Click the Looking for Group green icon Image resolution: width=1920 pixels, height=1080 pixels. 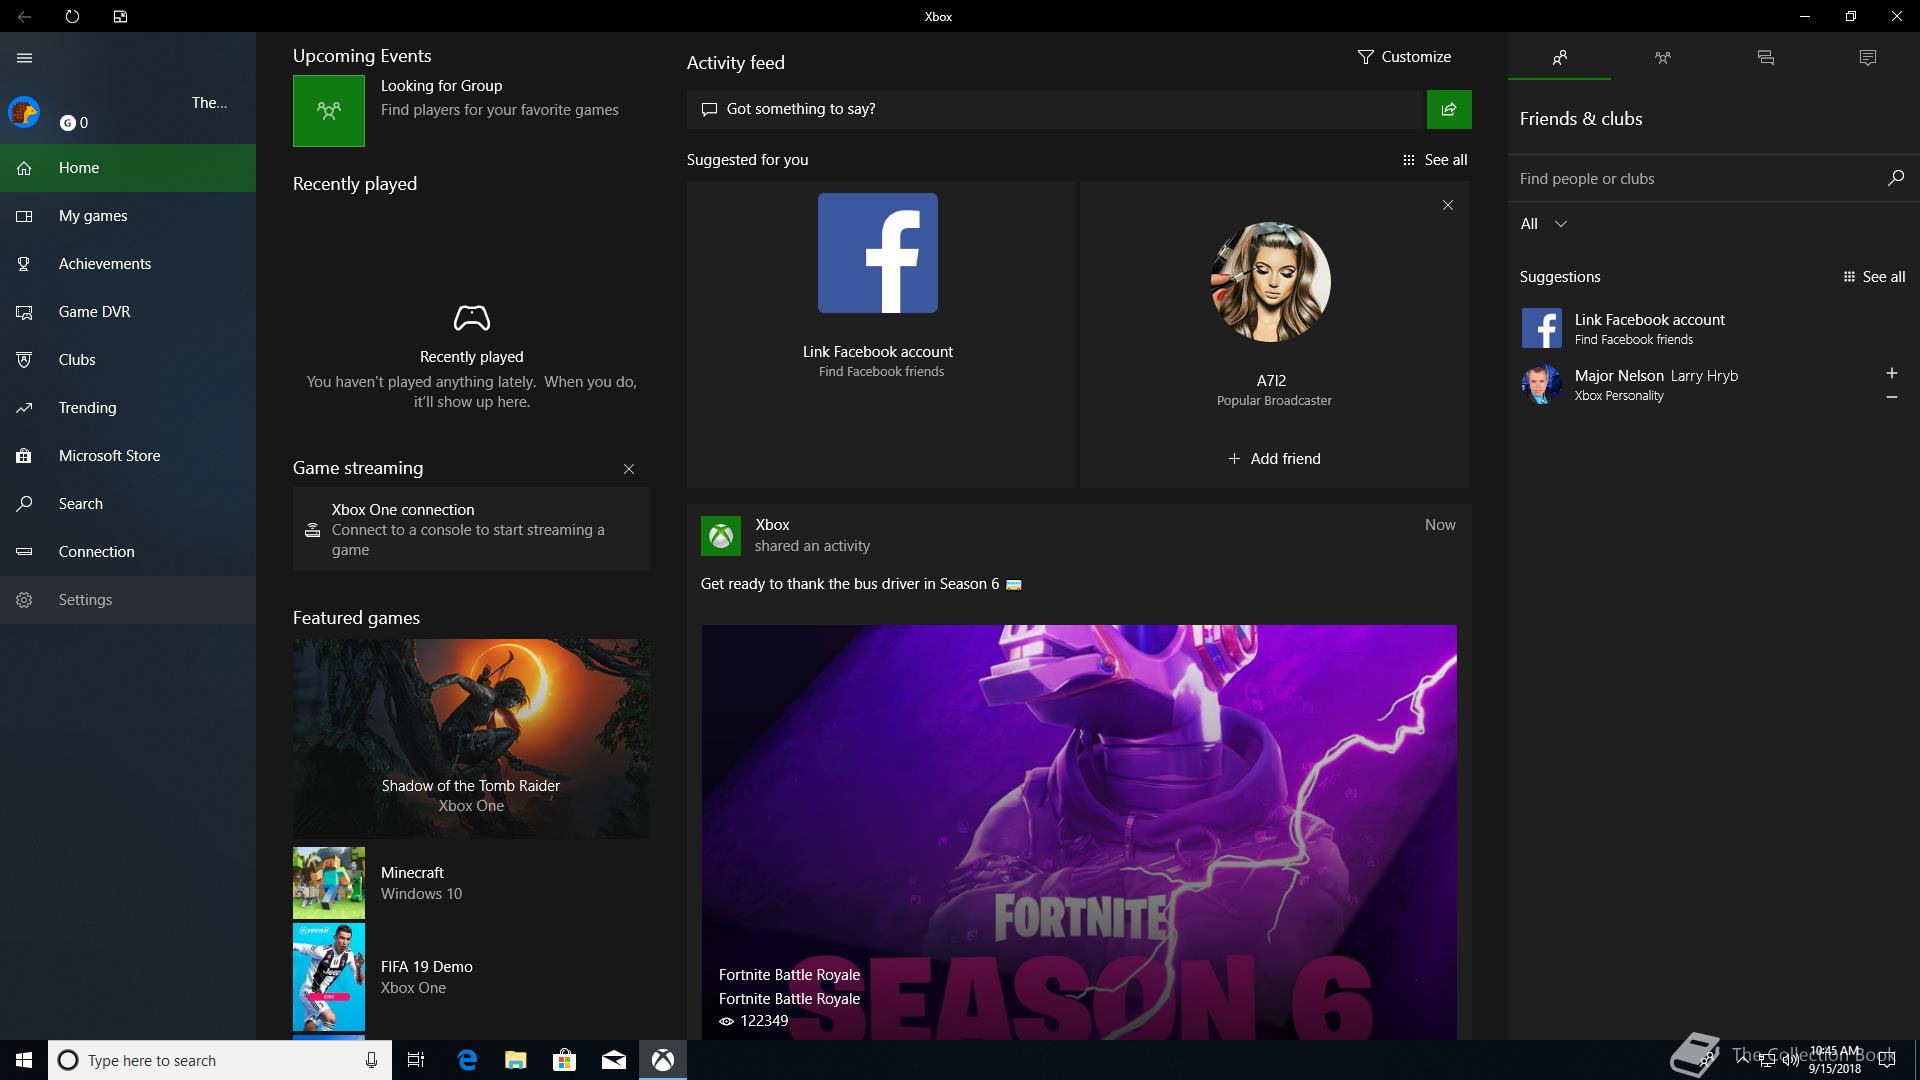(x=329, y=111)
